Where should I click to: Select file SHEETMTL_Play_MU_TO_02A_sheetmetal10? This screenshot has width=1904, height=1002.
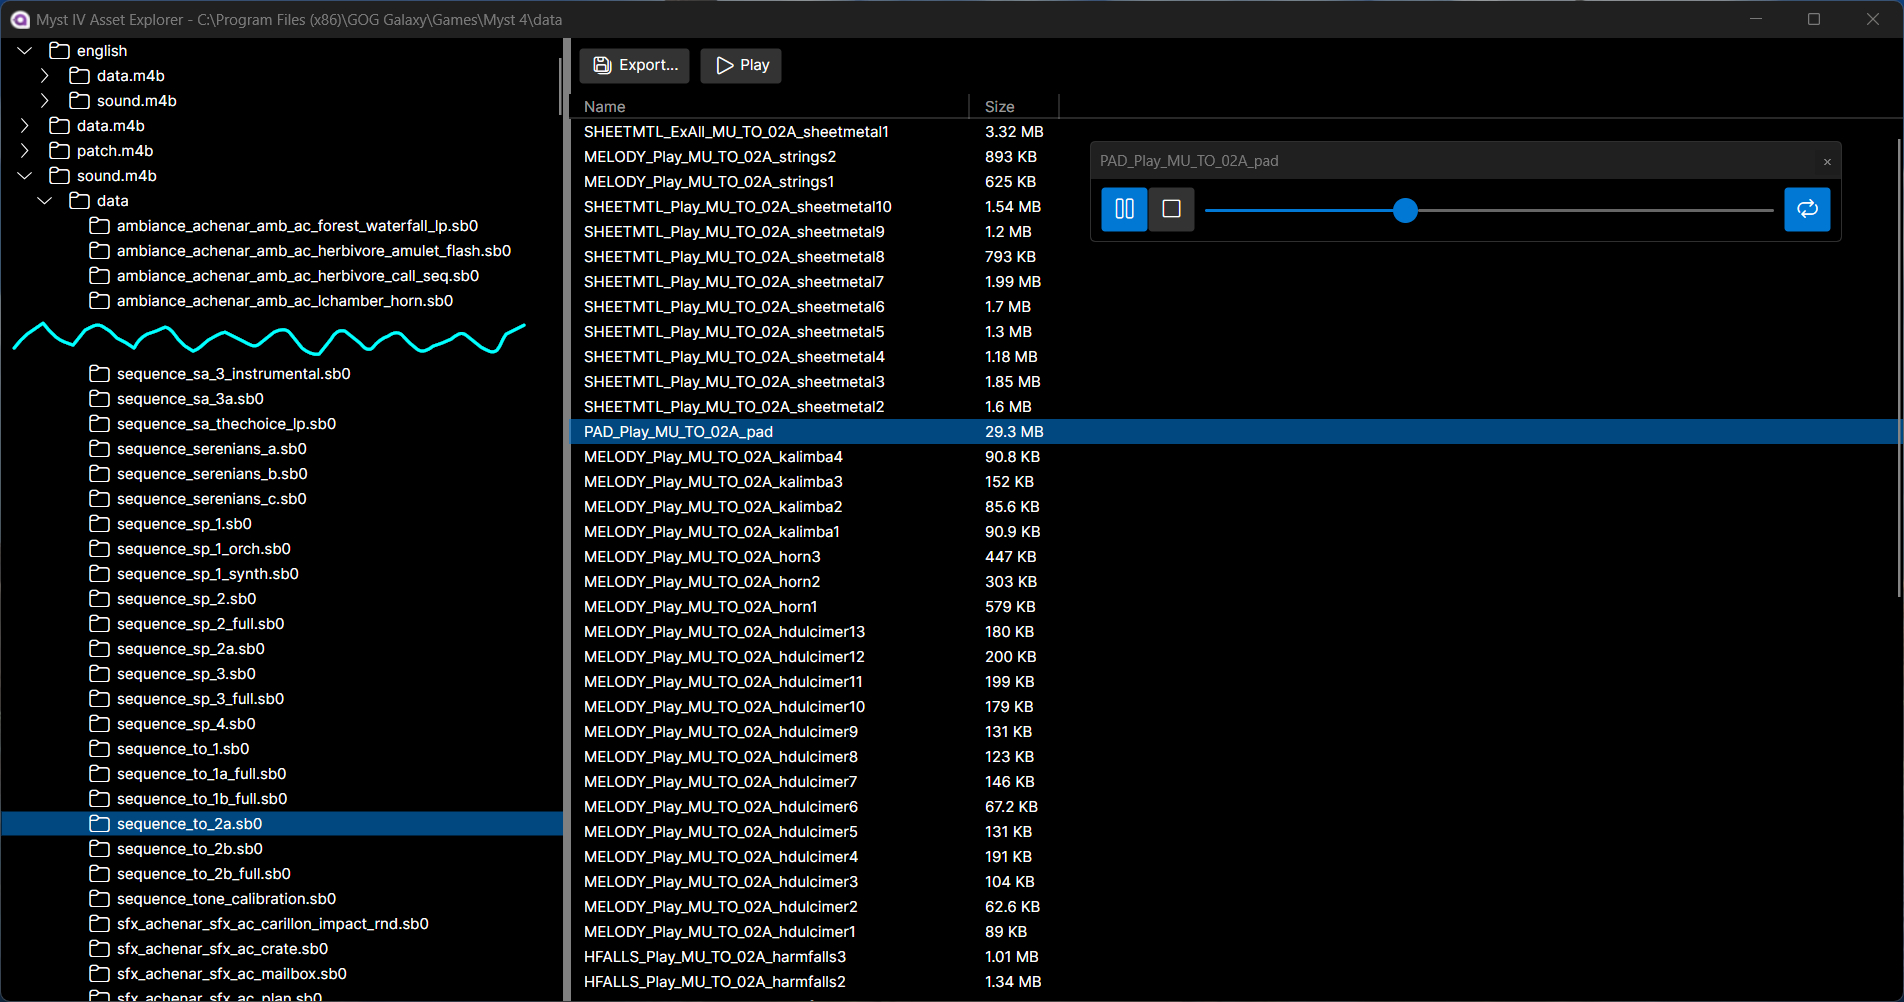click(738, 206)
